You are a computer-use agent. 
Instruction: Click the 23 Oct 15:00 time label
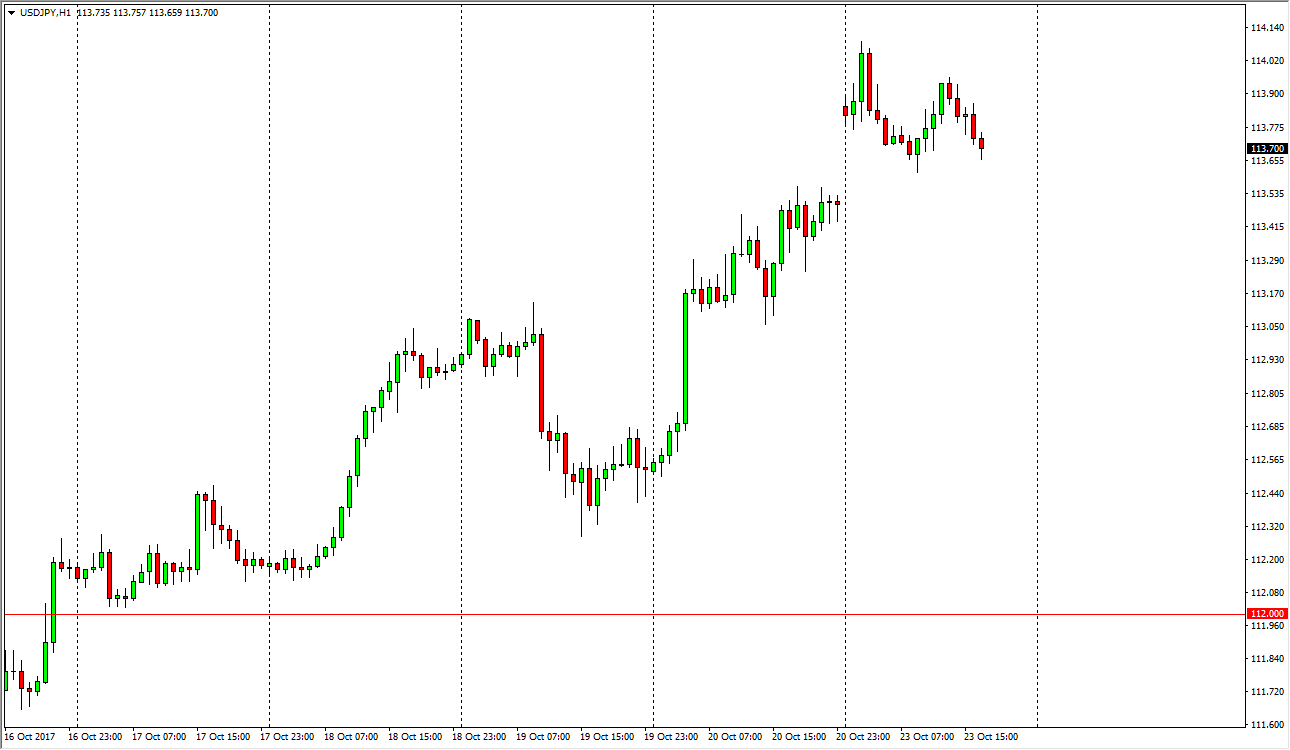(993, 737)
